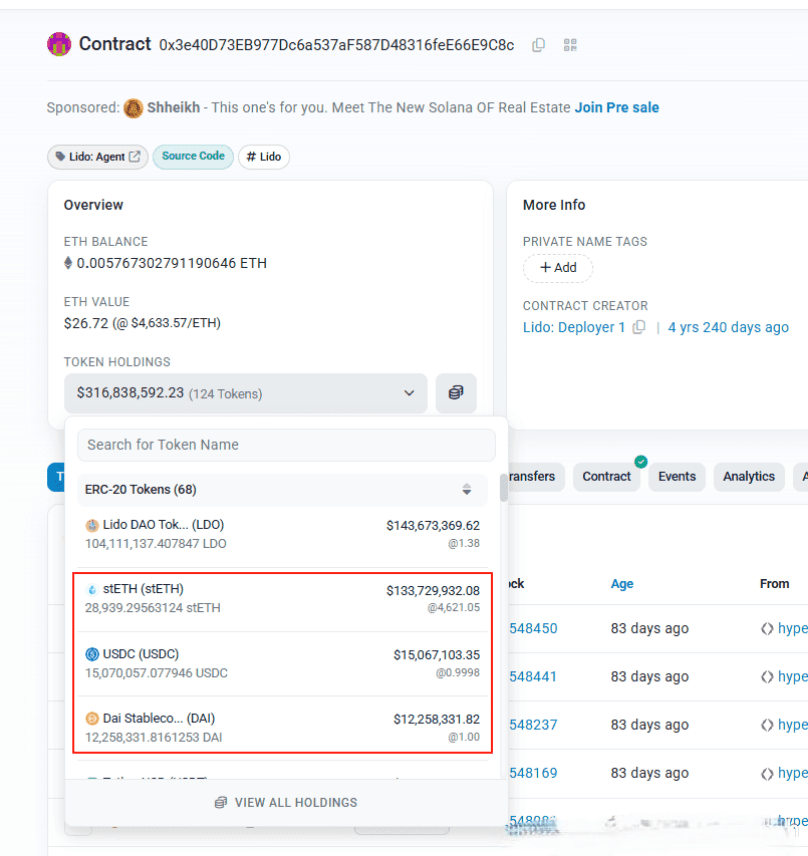808x856 pixels.
Task: Click the Shheikh sponsor name
Action: click(x=174, y=108)
